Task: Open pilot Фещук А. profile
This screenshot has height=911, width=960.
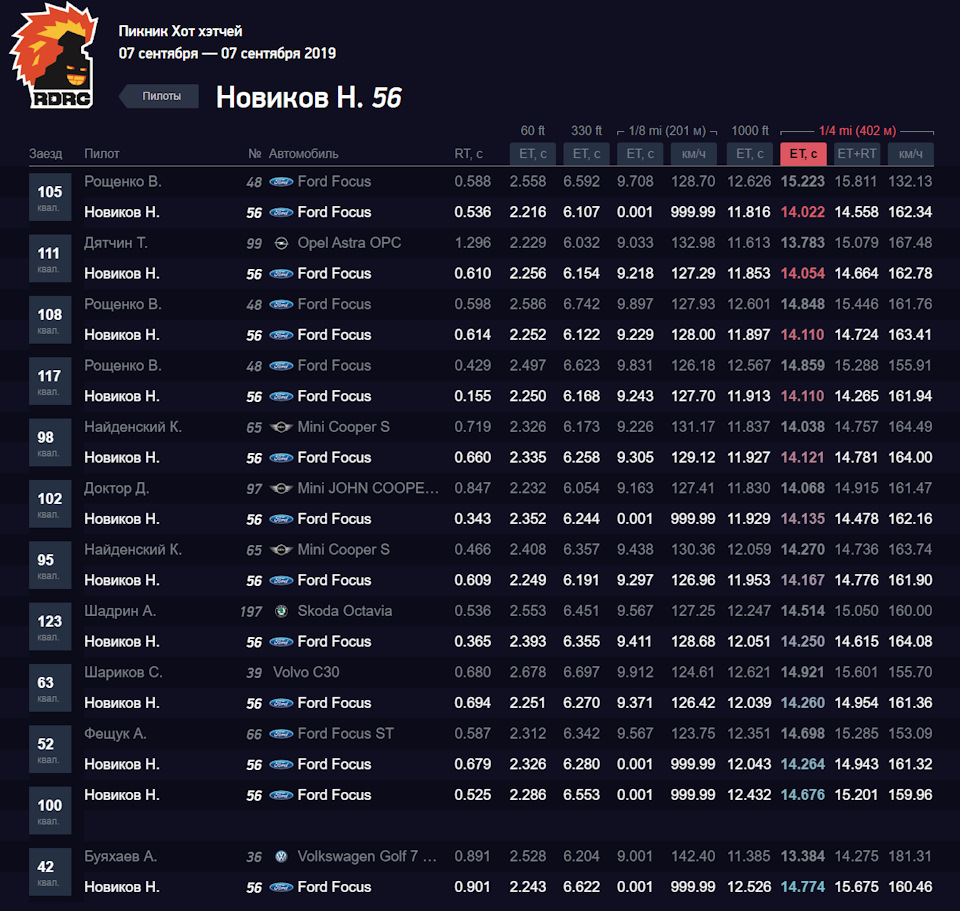Action: pos(115,733)
